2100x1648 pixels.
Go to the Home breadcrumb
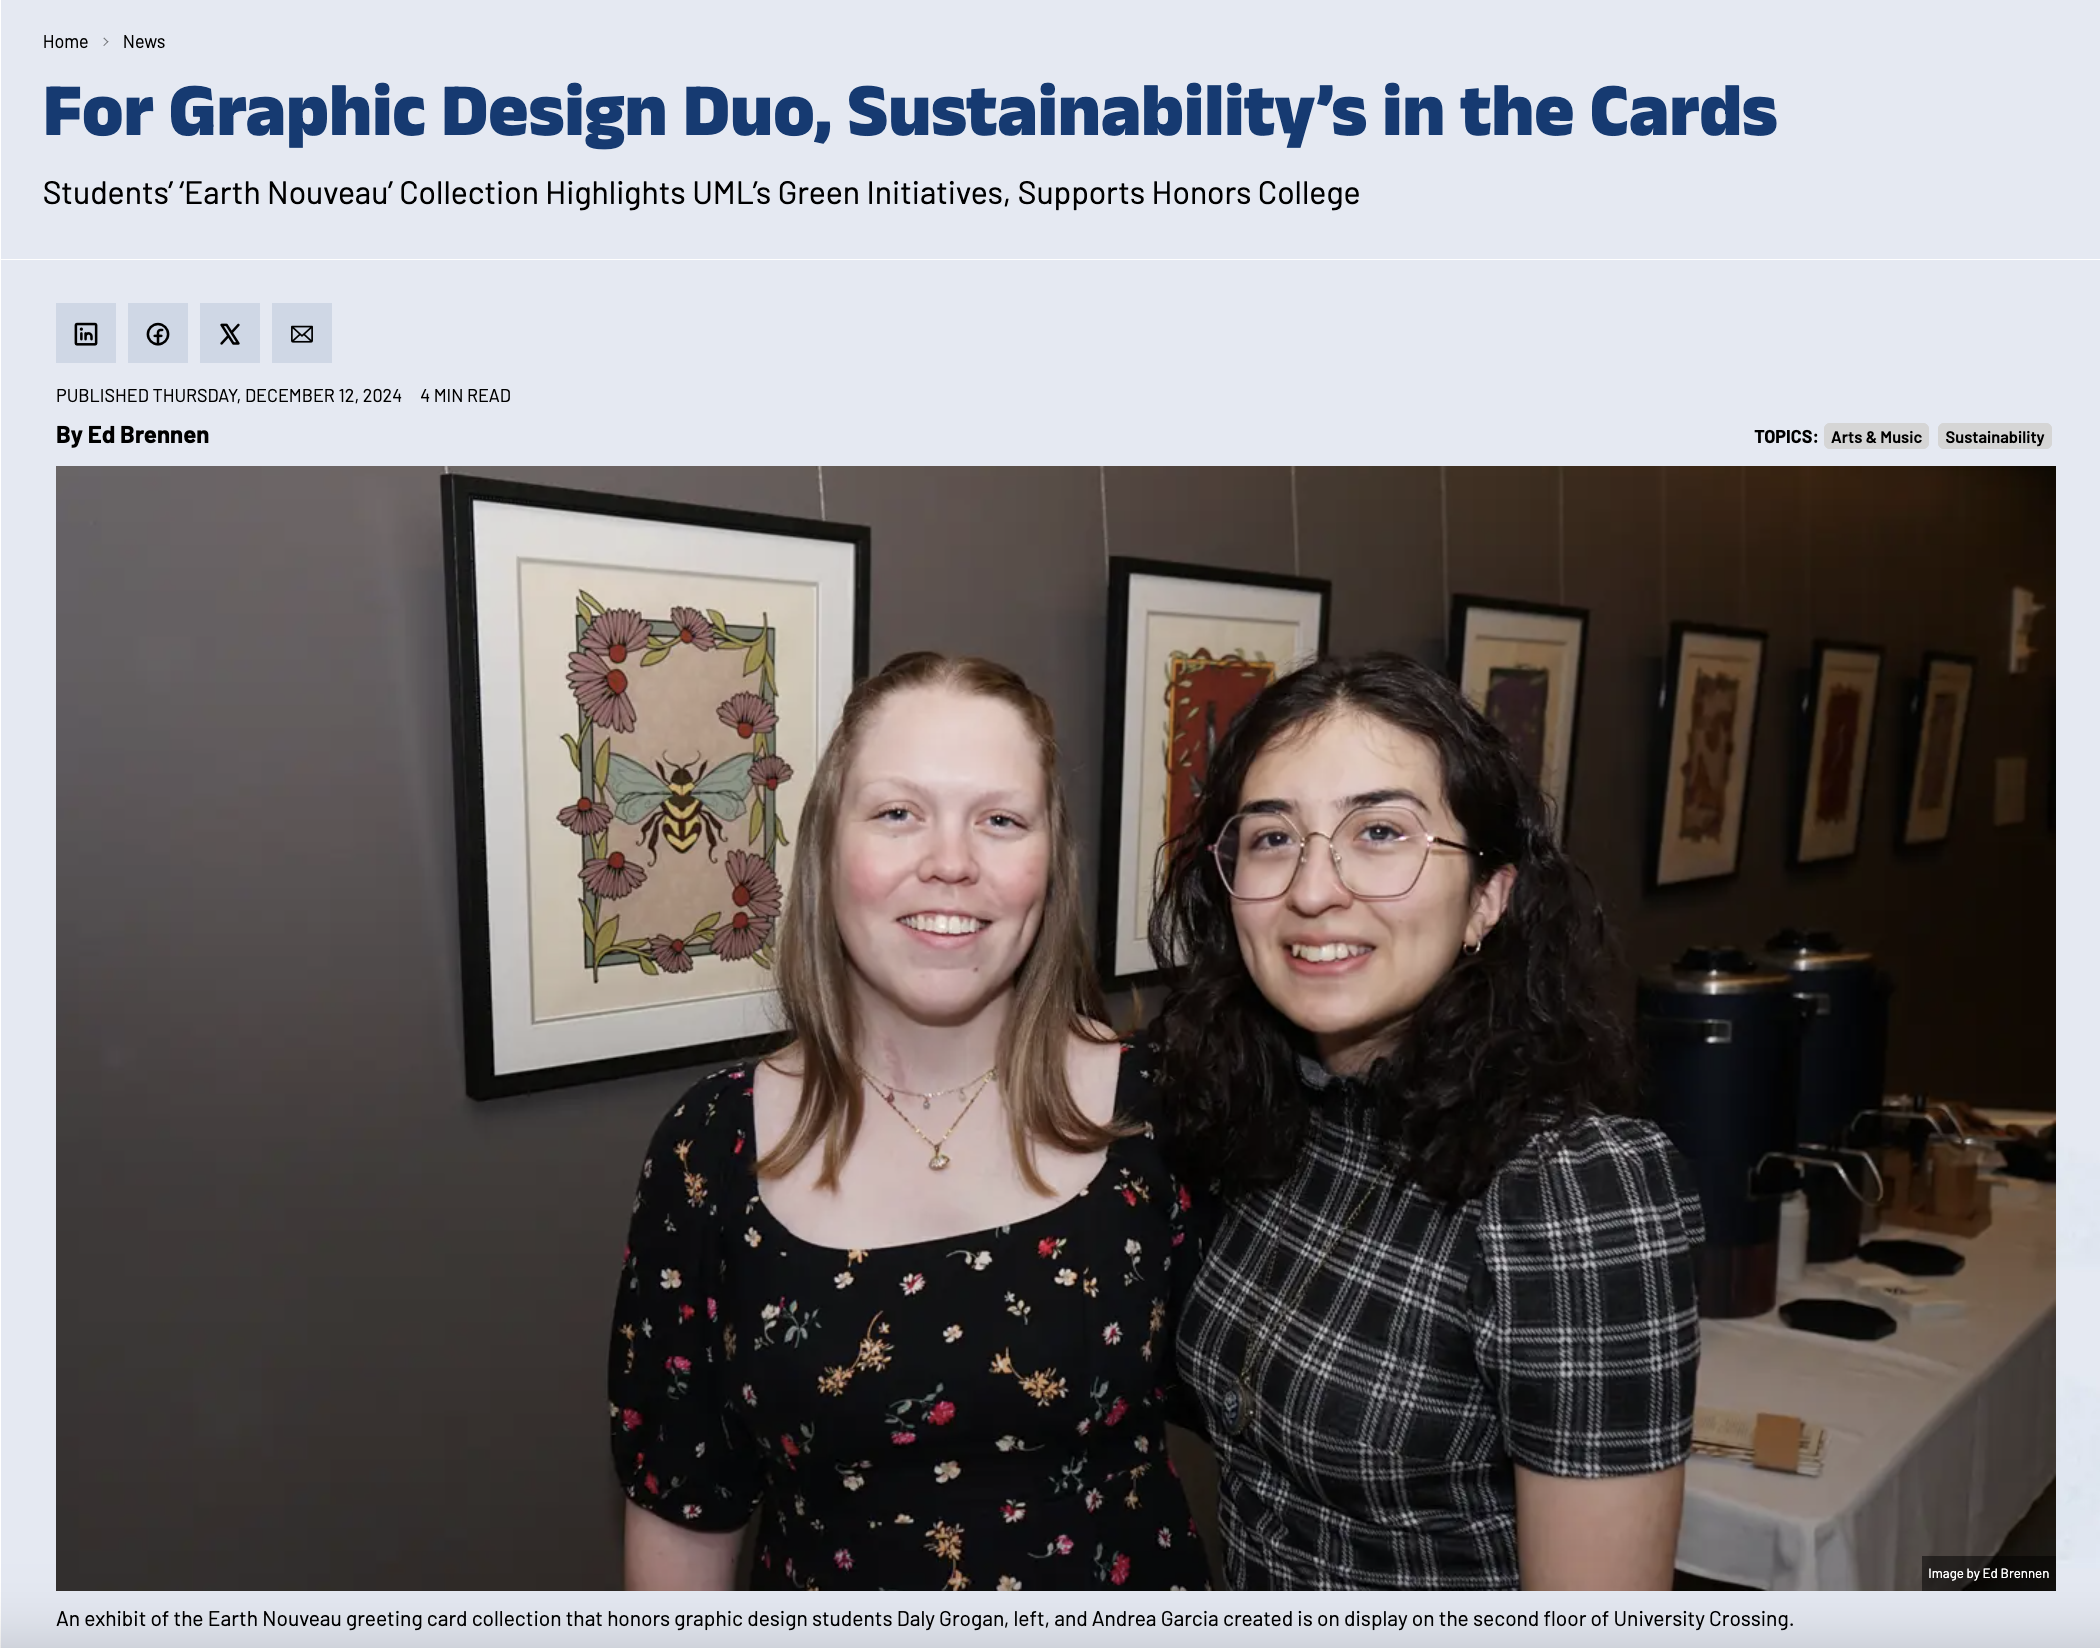click(65, 42)
